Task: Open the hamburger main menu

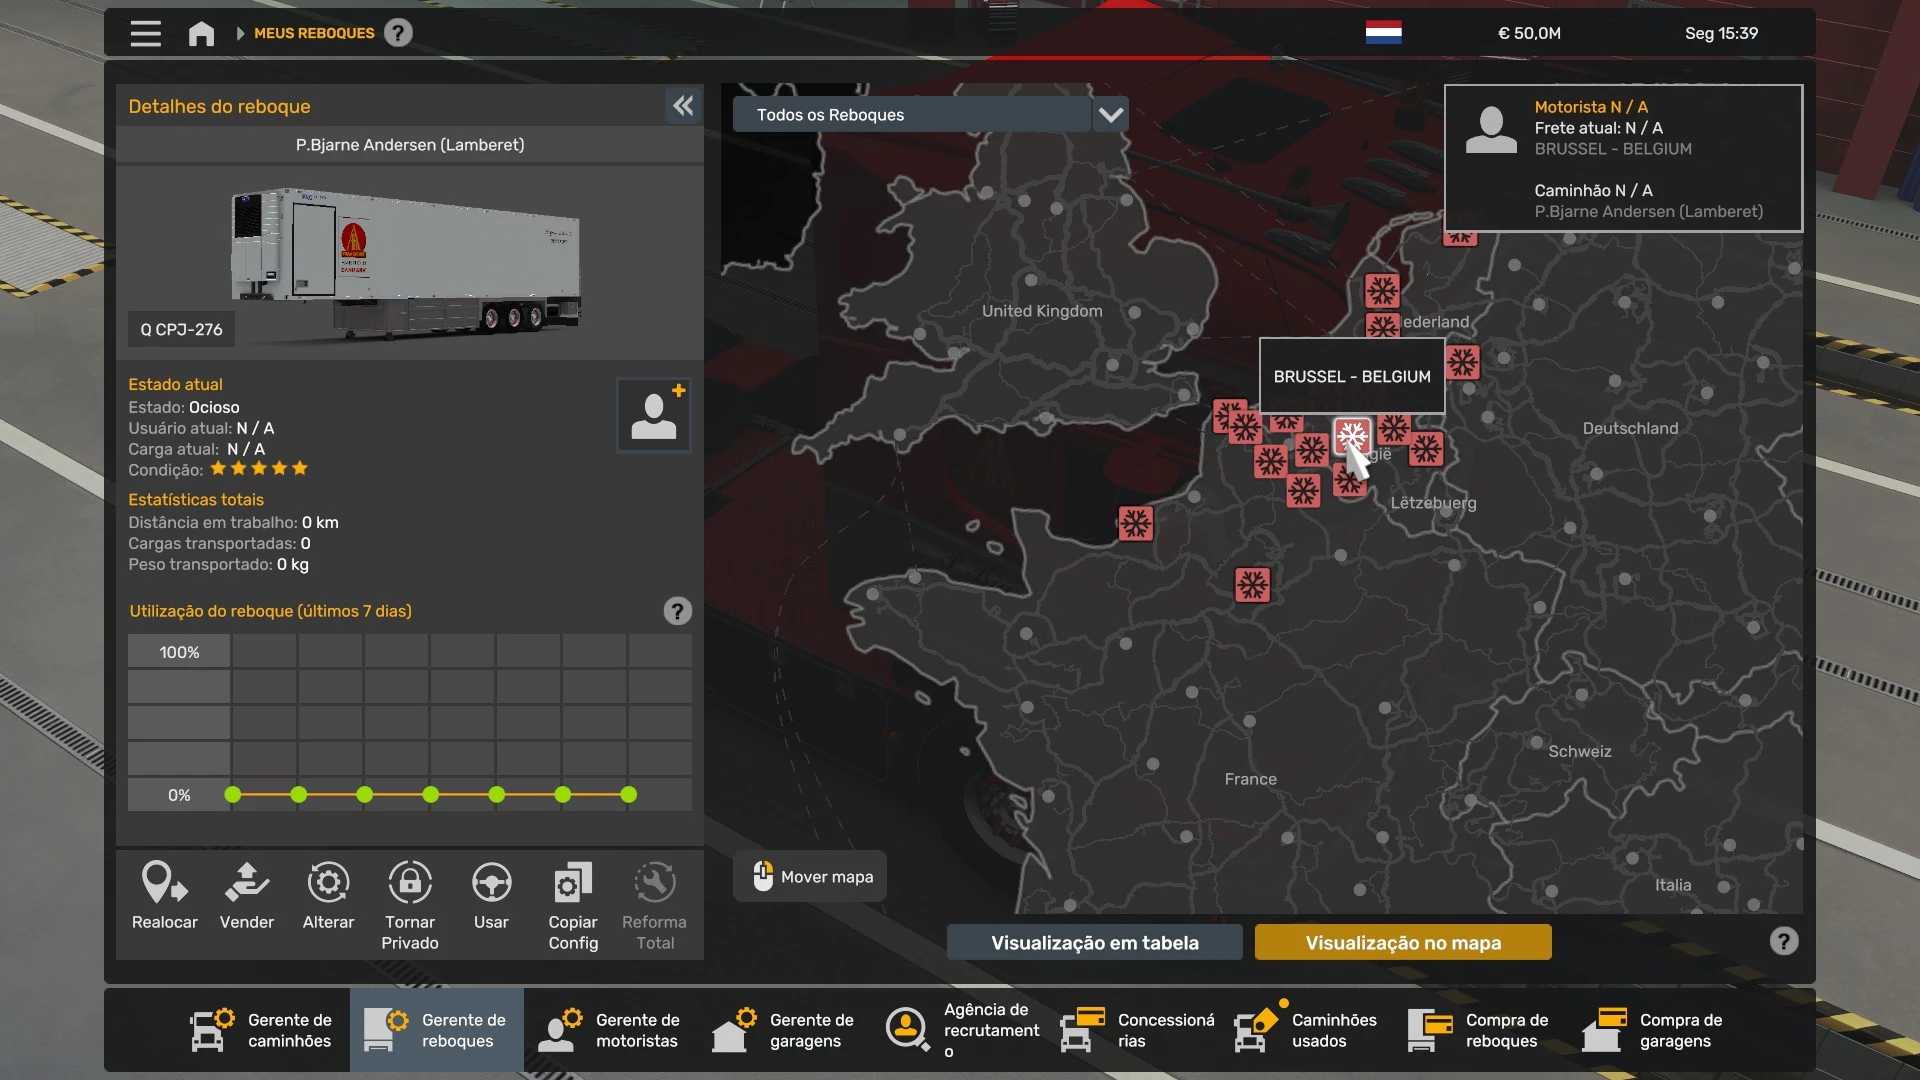Action: click(x=146, y=34)
